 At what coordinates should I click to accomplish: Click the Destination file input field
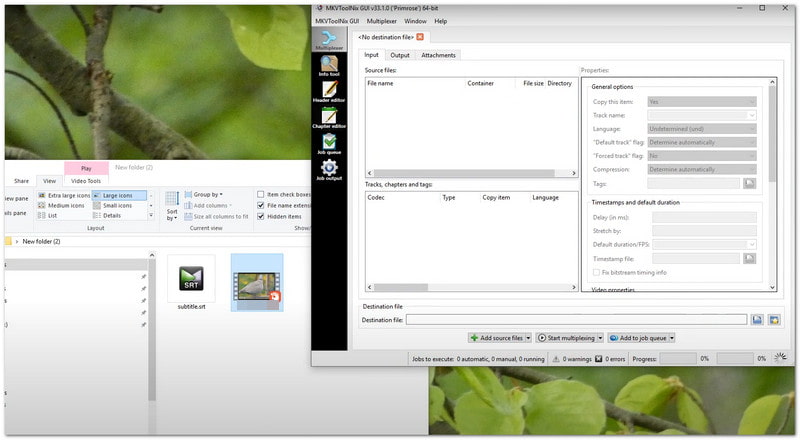576,320
